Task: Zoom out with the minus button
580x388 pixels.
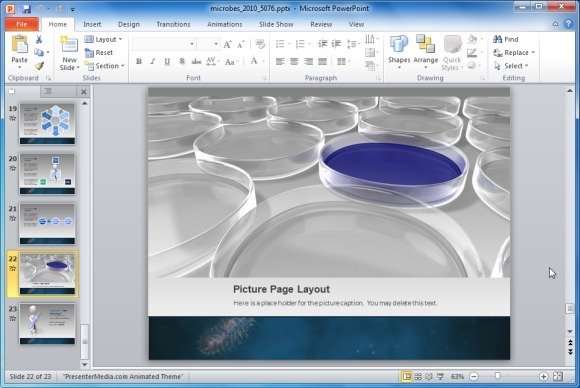Action: click(473, 377)
